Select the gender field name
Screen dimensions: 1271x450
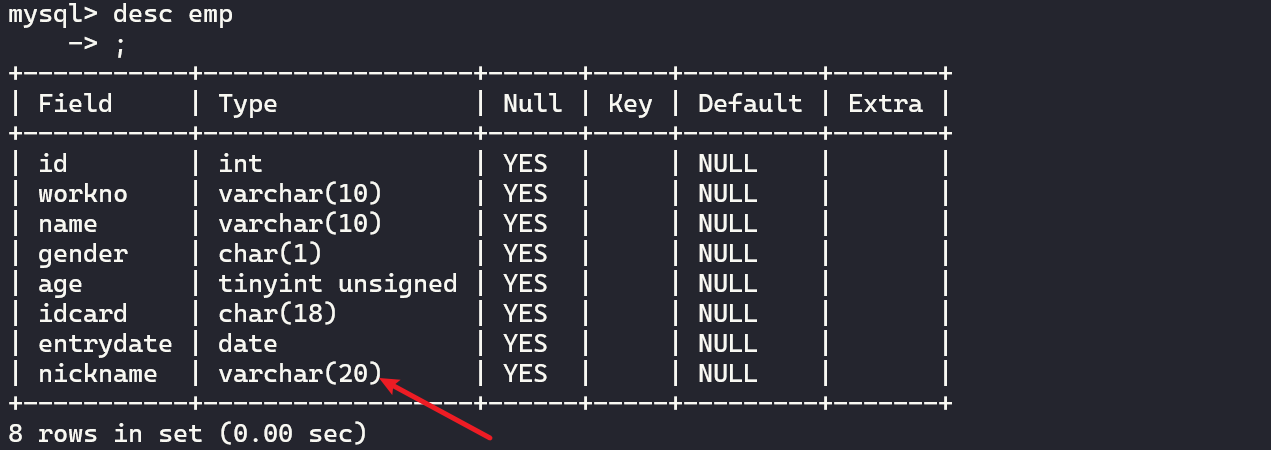[82, 253]
